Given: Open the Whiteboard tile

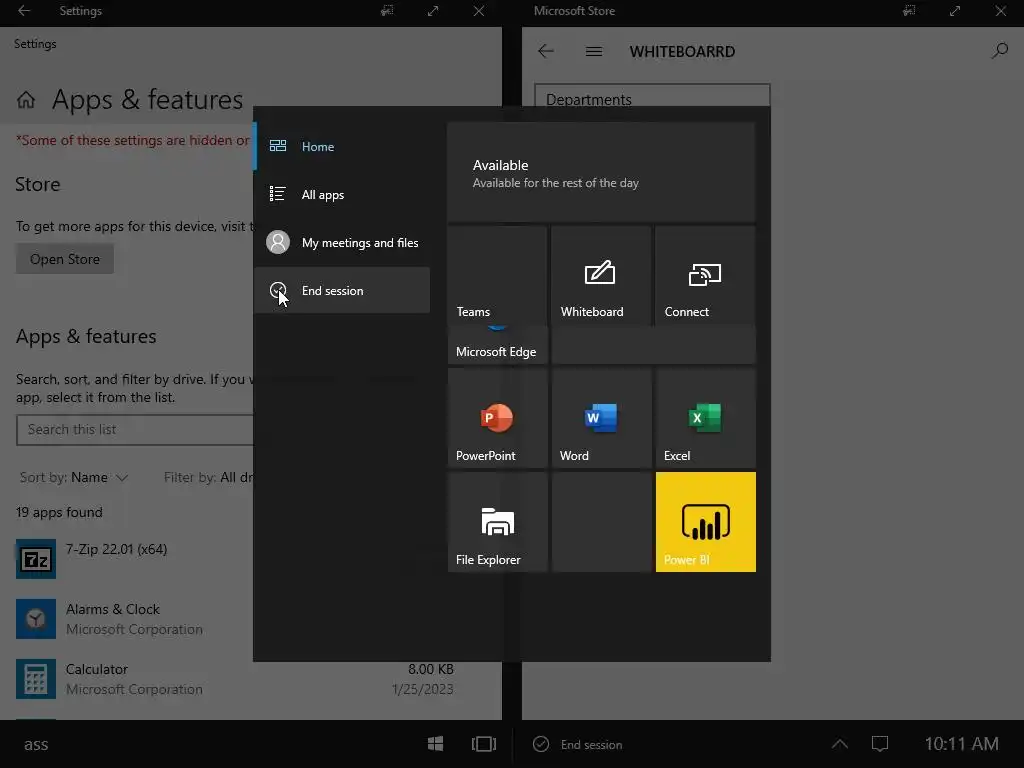Looking at the screenshot, I should 601,276.
